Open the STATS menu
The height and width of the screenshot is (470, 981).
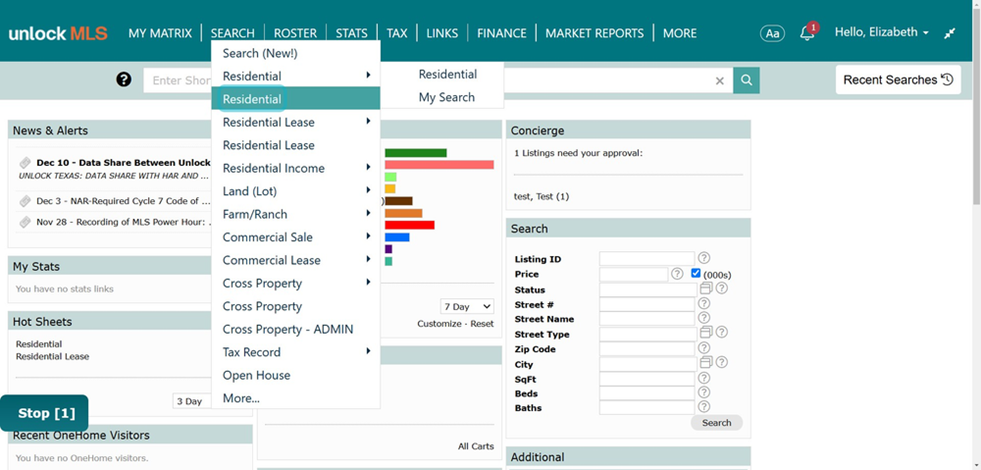tap(352, 33)
